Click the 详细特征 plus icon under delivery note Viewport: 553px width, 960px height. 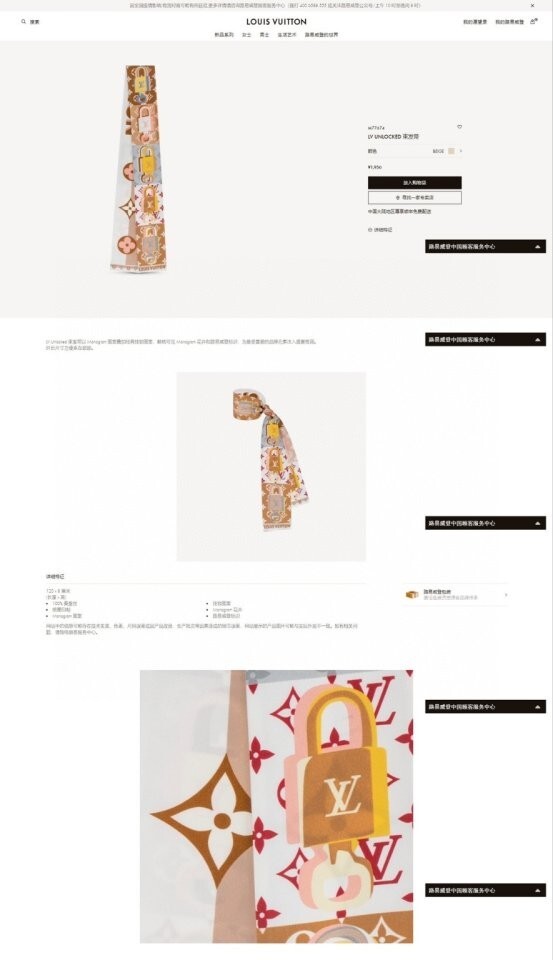tap(370, 230)
